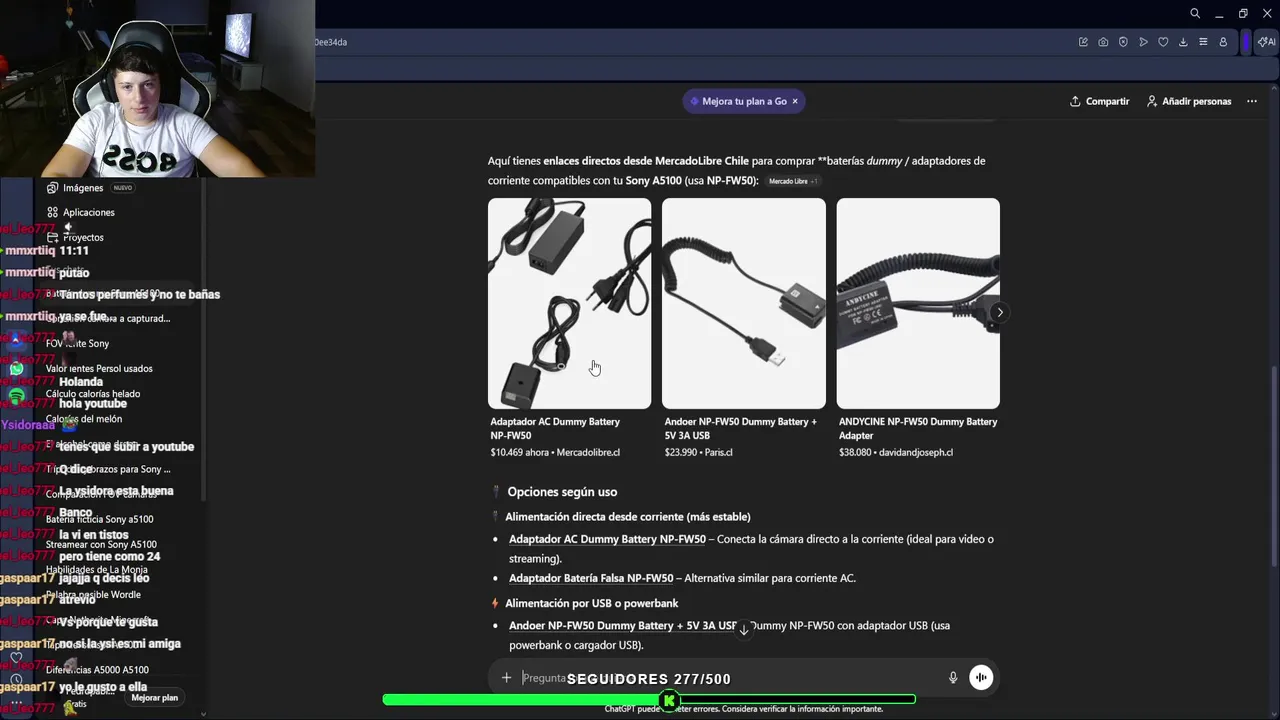Click price text $23.990 Paris.cl
Image resolution: width=1280 pixels, height=720 pixels.
point(698,453)
